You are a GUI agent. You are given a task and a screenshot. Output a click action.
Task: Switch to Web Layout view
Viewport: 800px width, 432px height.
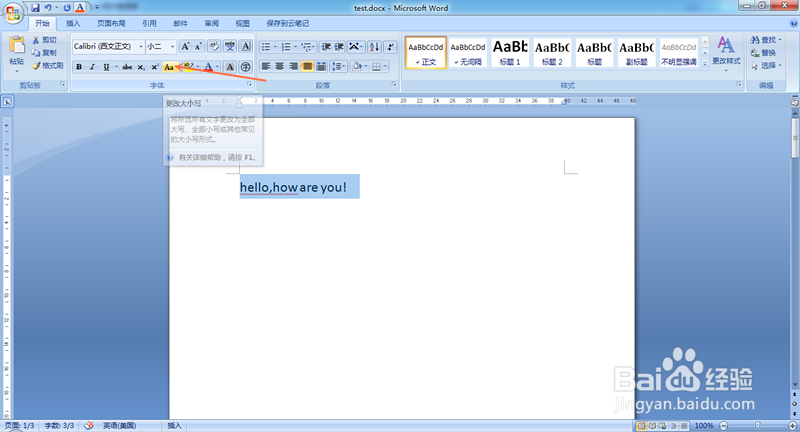[662, 425]
